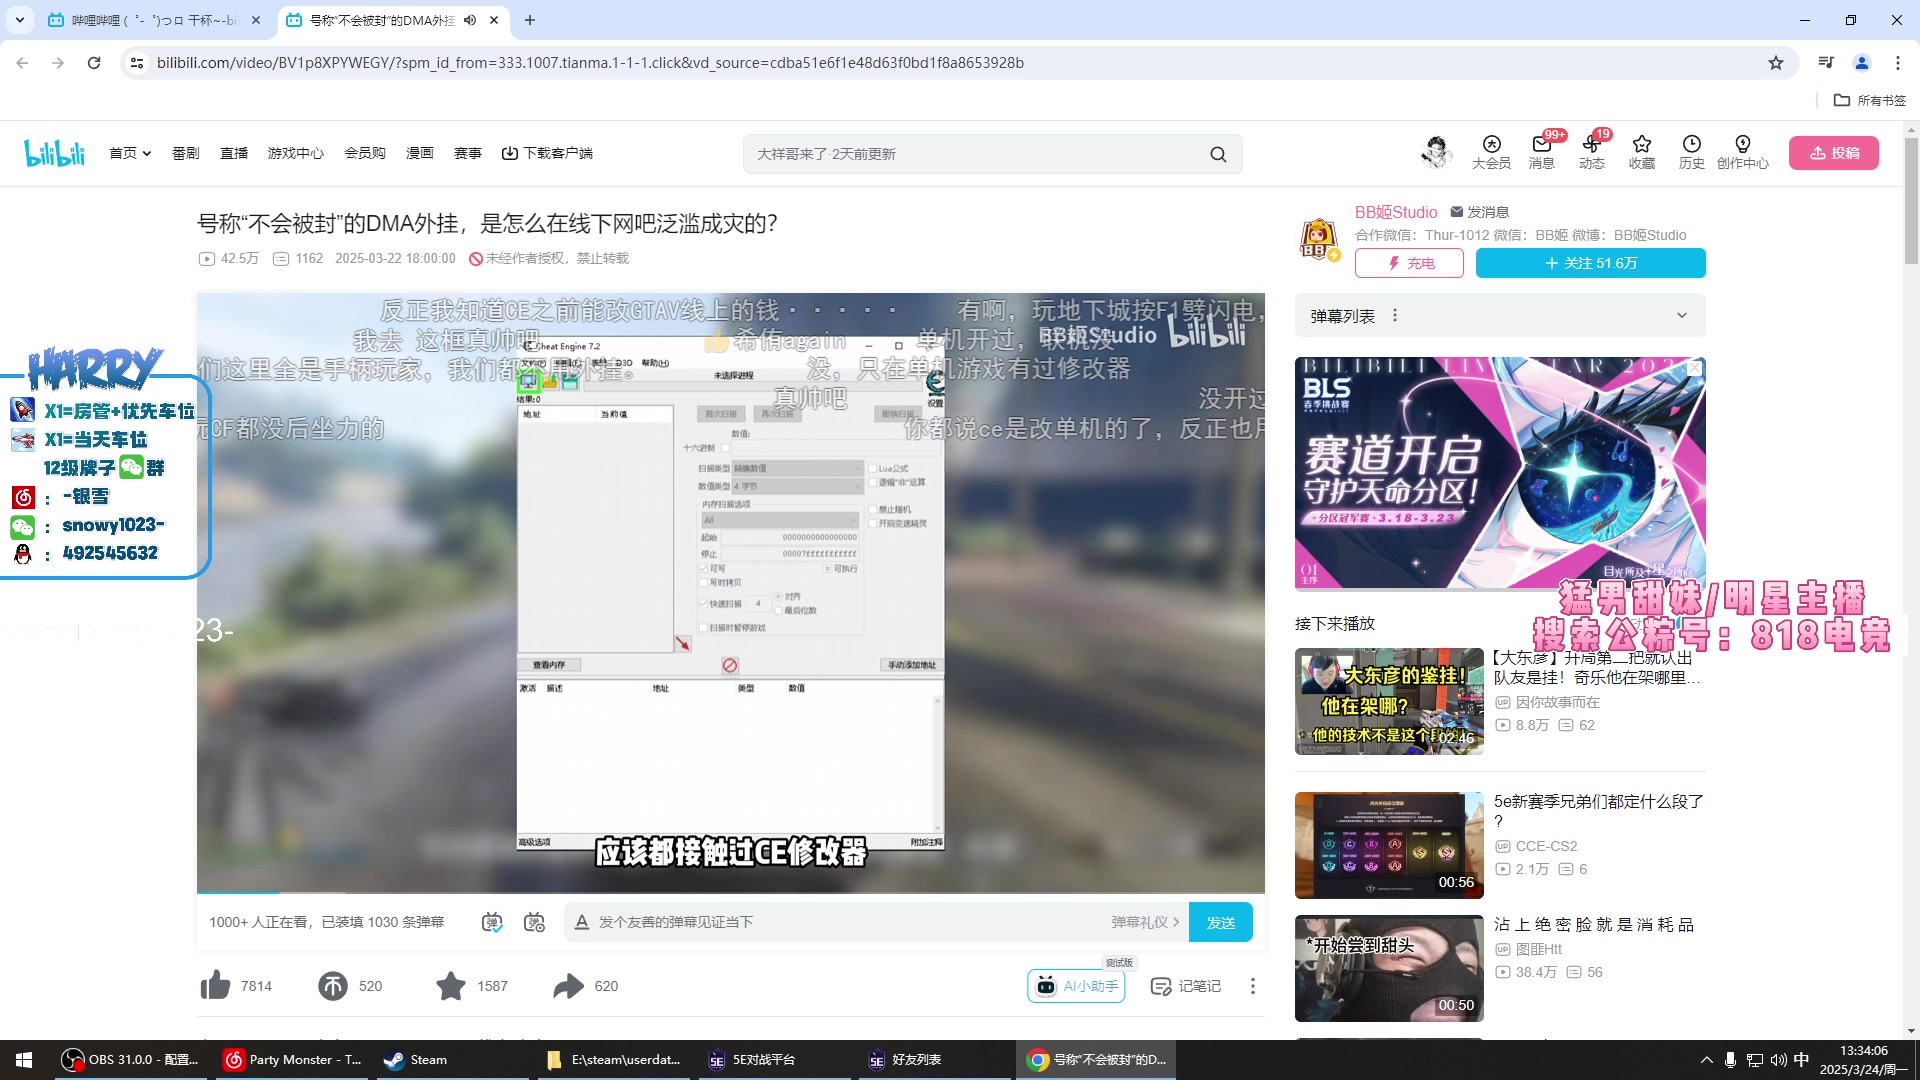
Task: Like the video with thumbs-up icon
Action: [x=215, y=986]
